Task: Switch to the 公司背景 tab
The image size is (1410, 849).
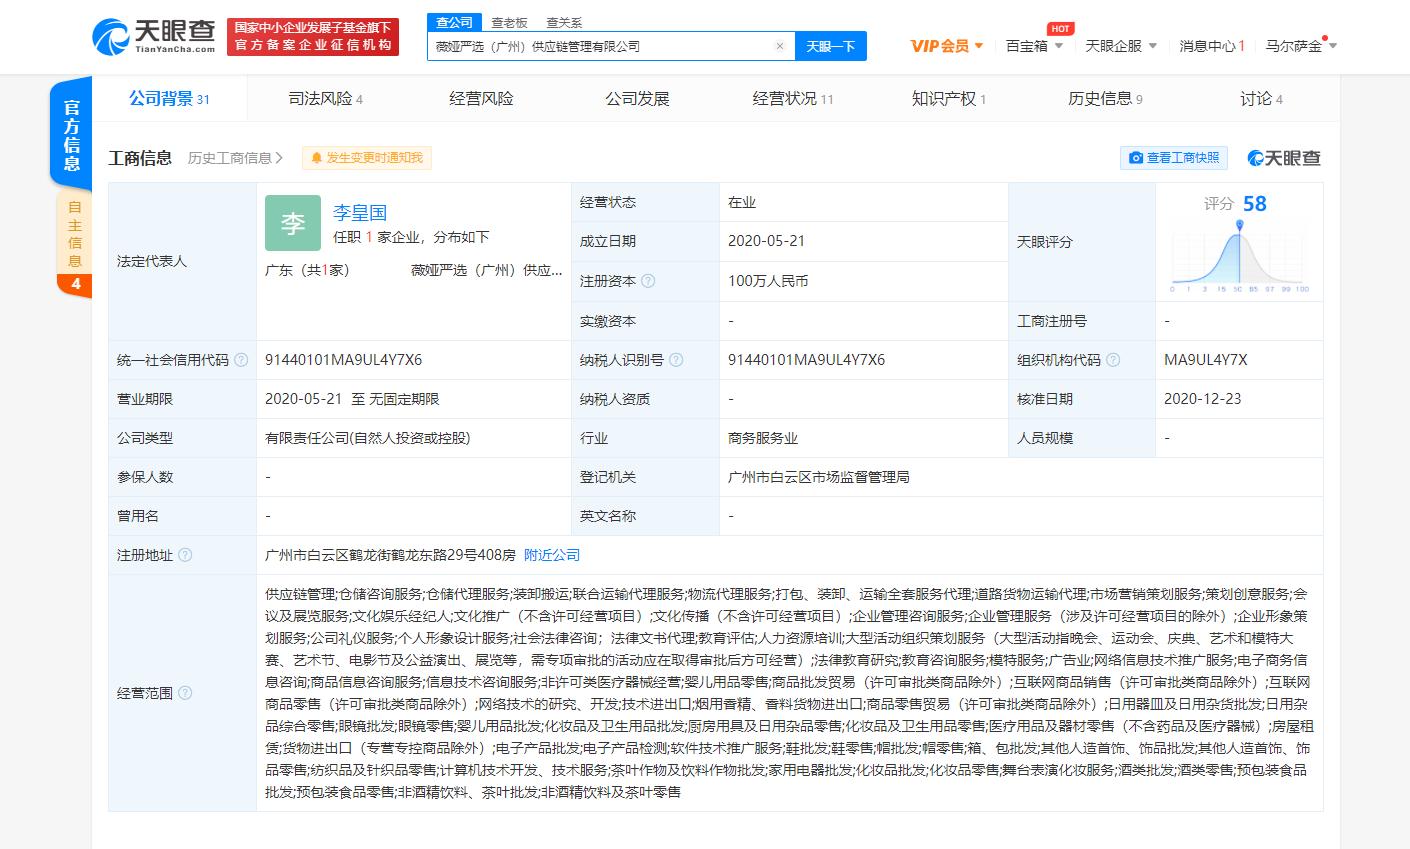Action: (169, 98)
